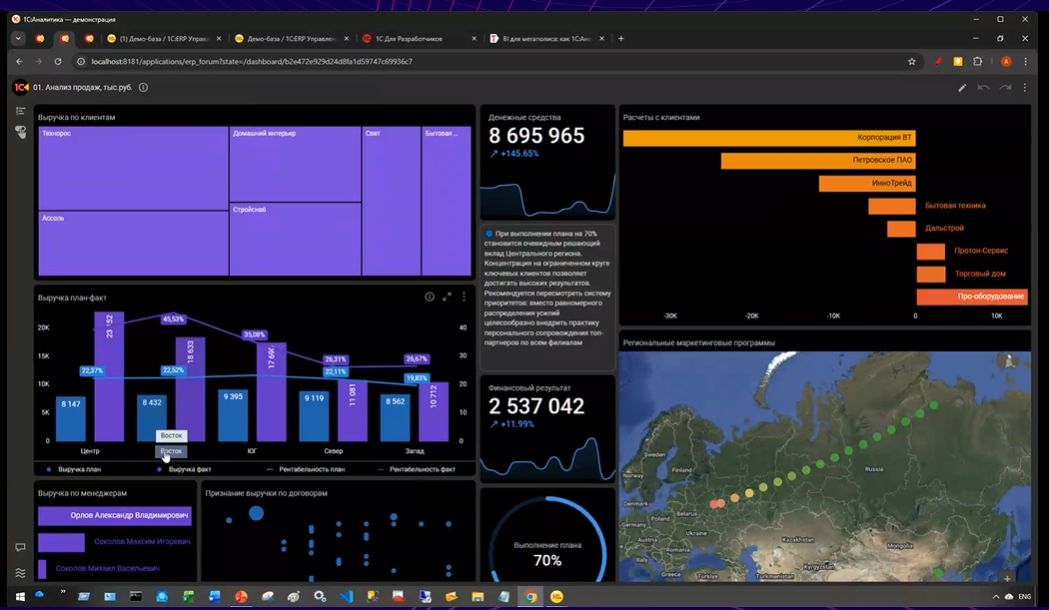Open the browser tab search dropdown arrow
Screen dimensions: 1049x610
point(18,38)
